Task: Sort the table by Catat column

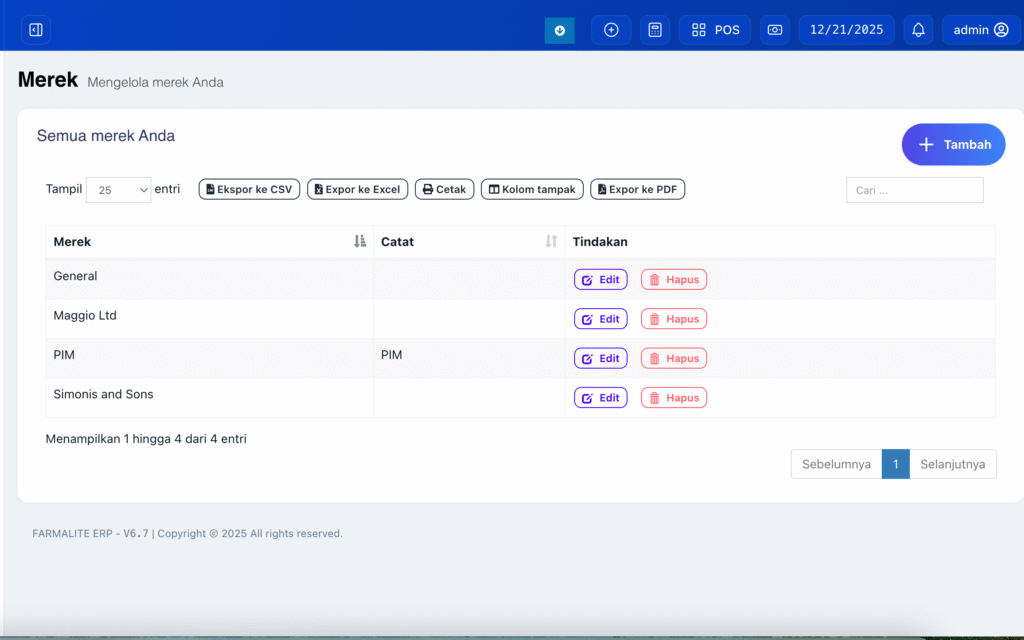Action: (x=550, y=242)
